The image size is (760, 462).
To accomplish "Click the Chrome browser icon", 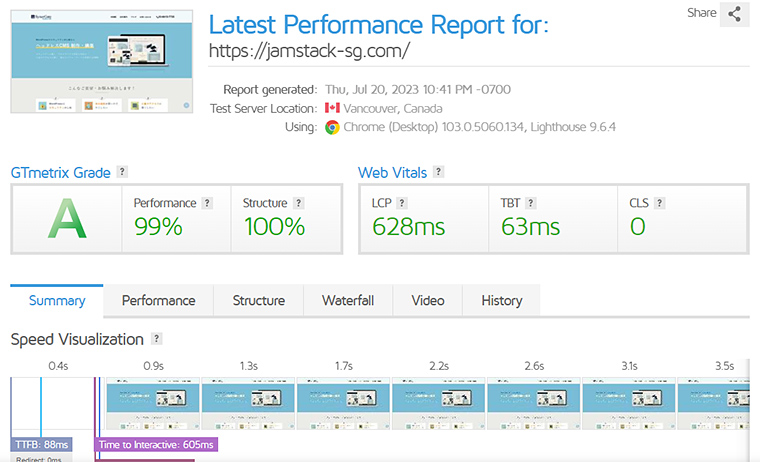I will tap(332, 127).
